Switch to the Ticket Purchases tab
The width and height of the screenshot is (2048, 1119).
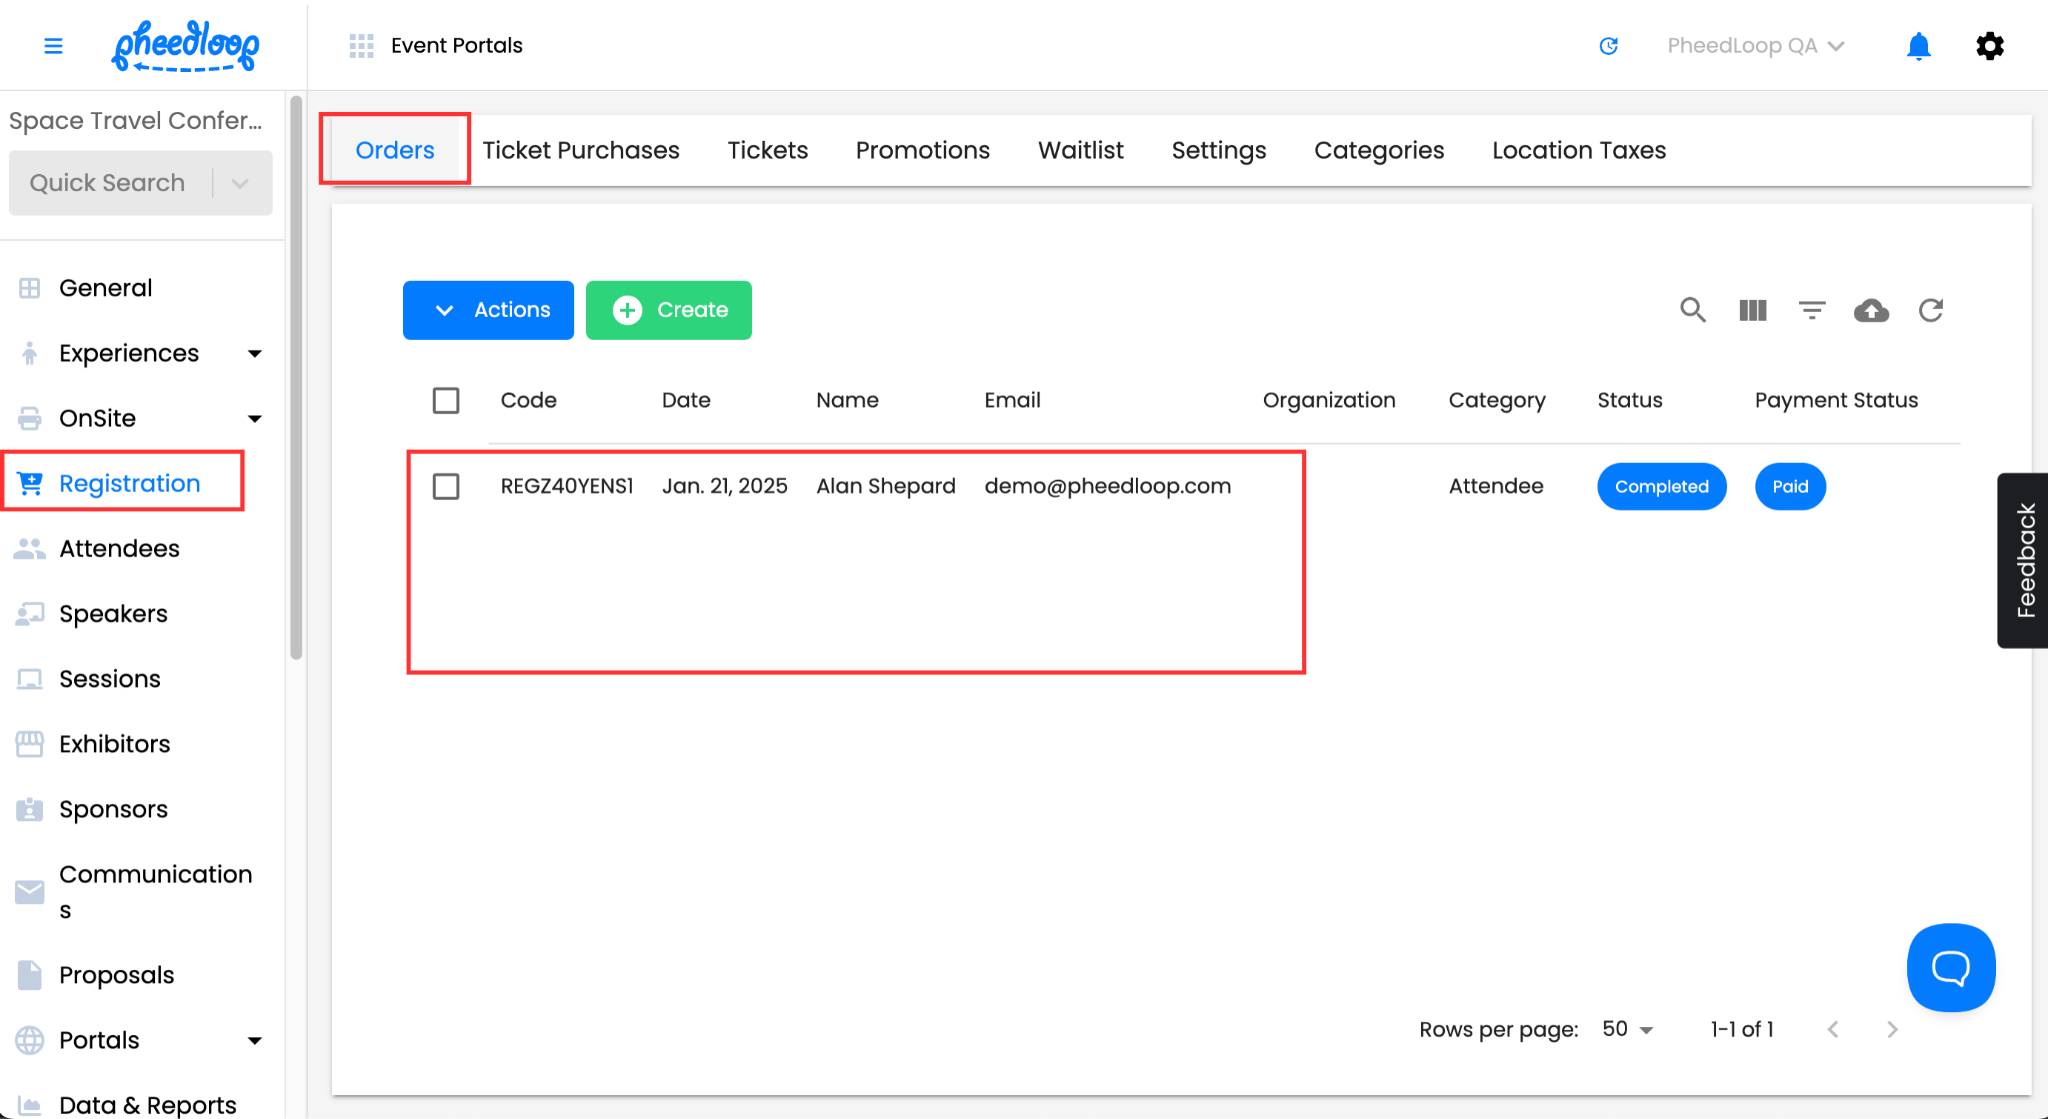point(581,150)
